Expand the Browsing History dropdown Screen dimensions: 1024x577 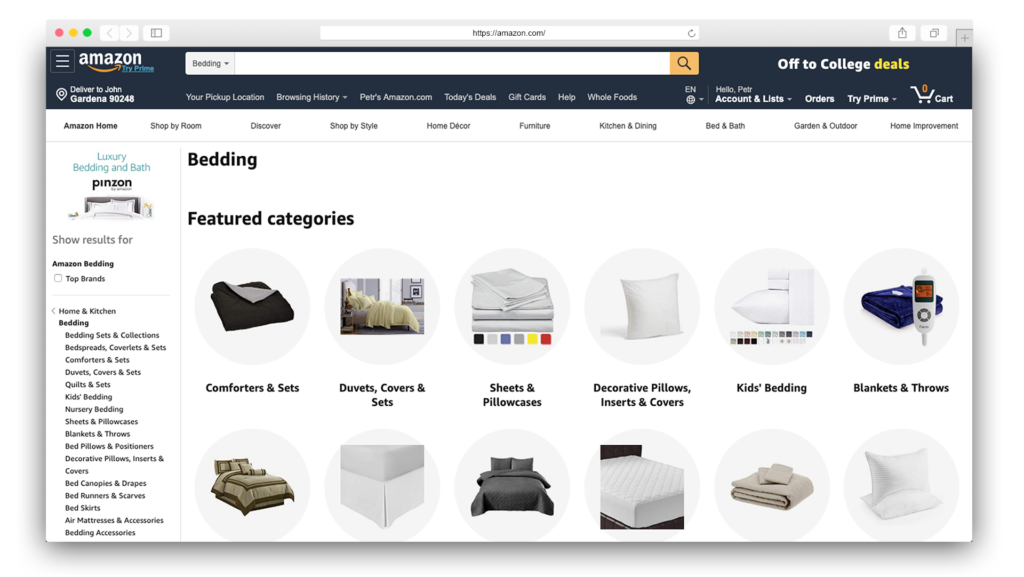pyautogui.click(x=312, y=97)
